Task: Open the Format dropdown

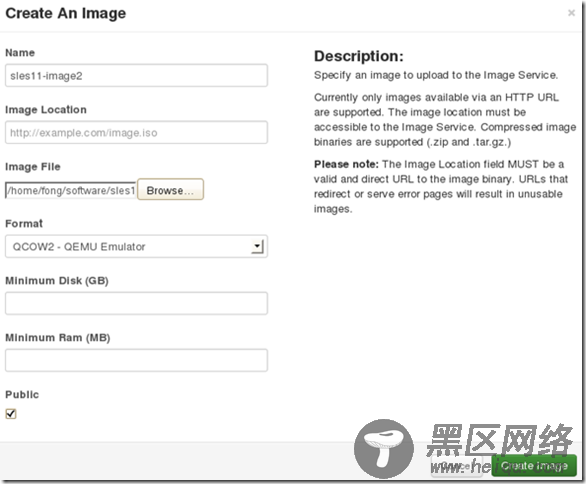Action: click(x=136, y=246)
